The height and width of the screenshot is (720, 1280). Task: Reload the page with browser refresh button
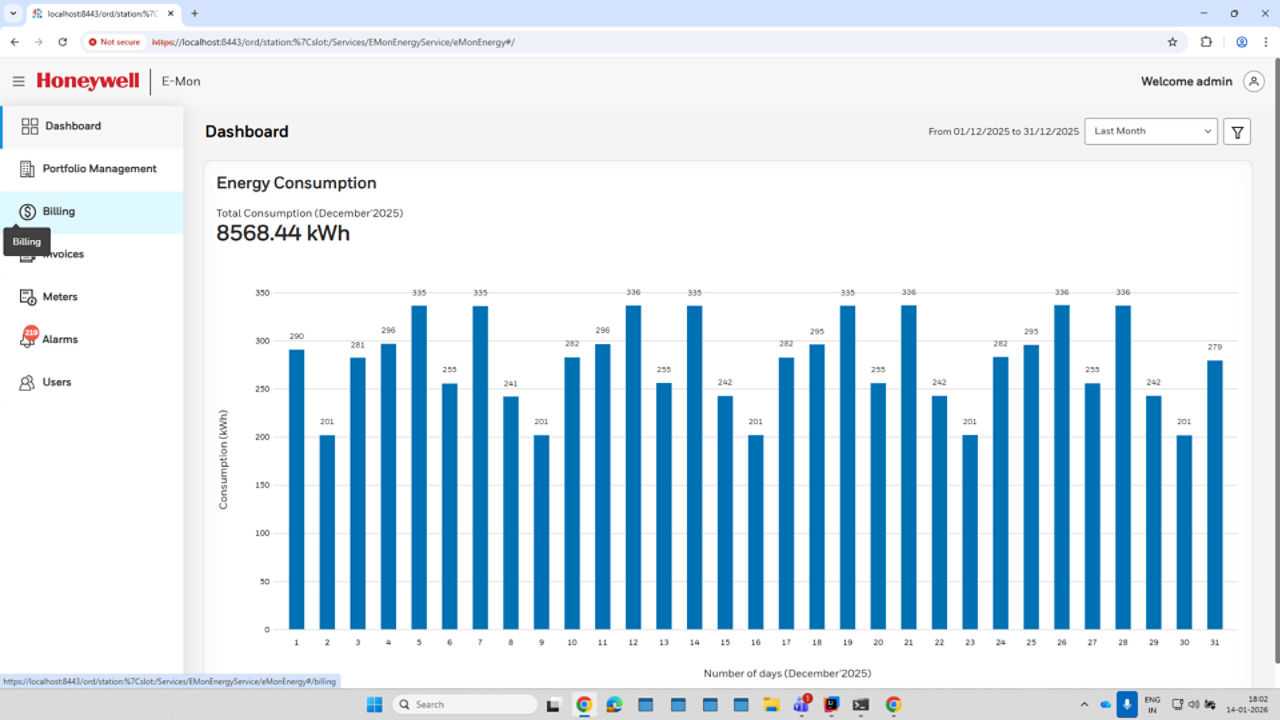point(63,42)
